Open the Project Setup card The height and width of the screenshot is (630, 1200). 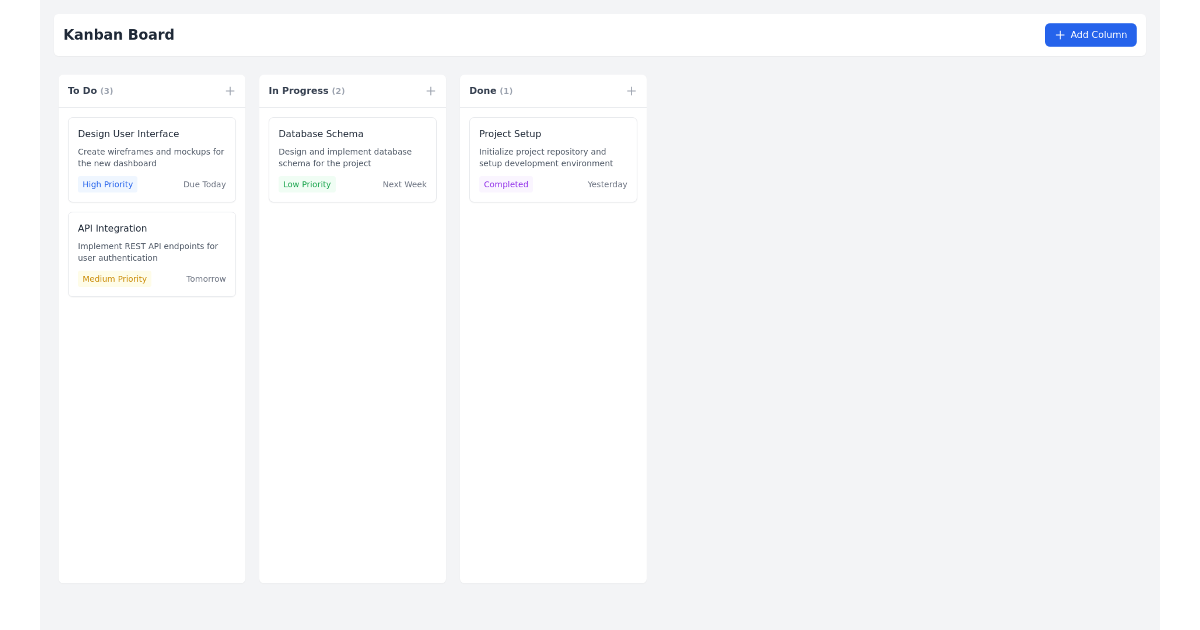coord(553,158)
